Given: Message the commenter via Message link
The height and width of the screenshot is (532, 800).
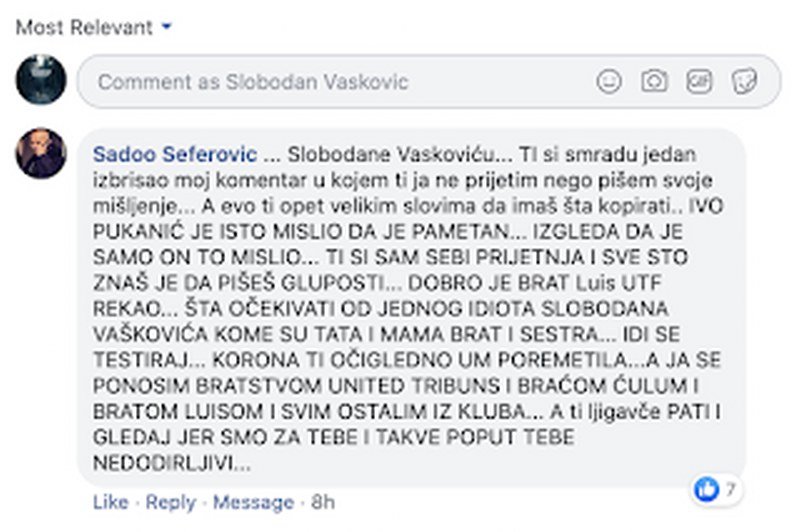Looking at the screenshot, I should (254, 502).
